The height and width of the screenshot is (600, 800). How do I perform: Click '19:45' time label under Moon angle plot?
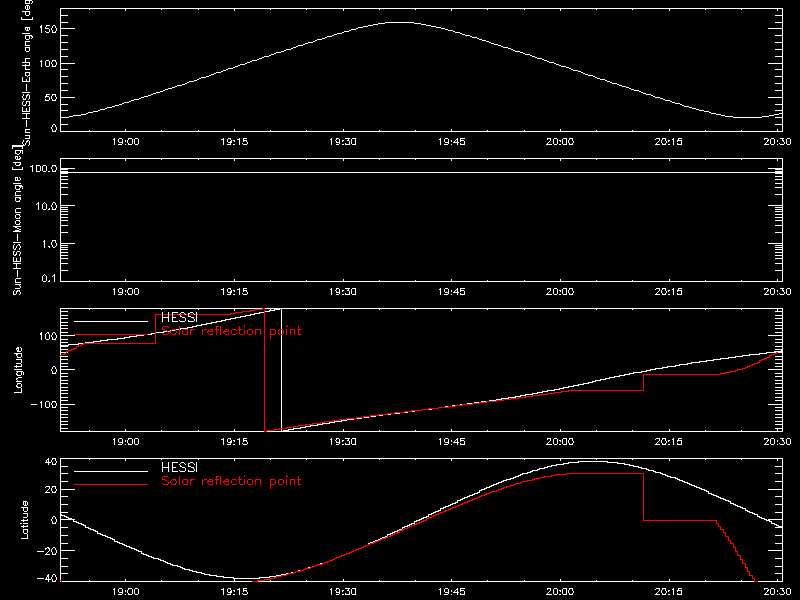click(452, 292)
